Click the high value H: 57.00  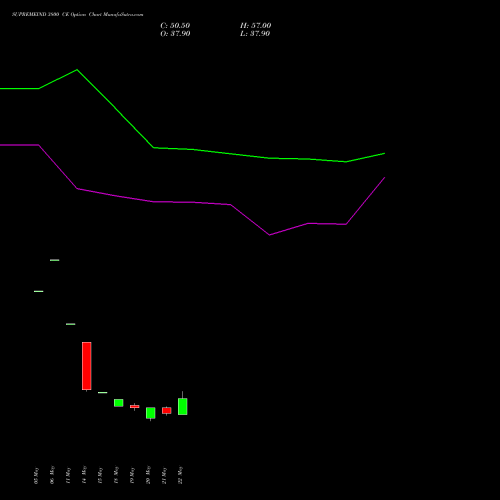click(255, 26)
